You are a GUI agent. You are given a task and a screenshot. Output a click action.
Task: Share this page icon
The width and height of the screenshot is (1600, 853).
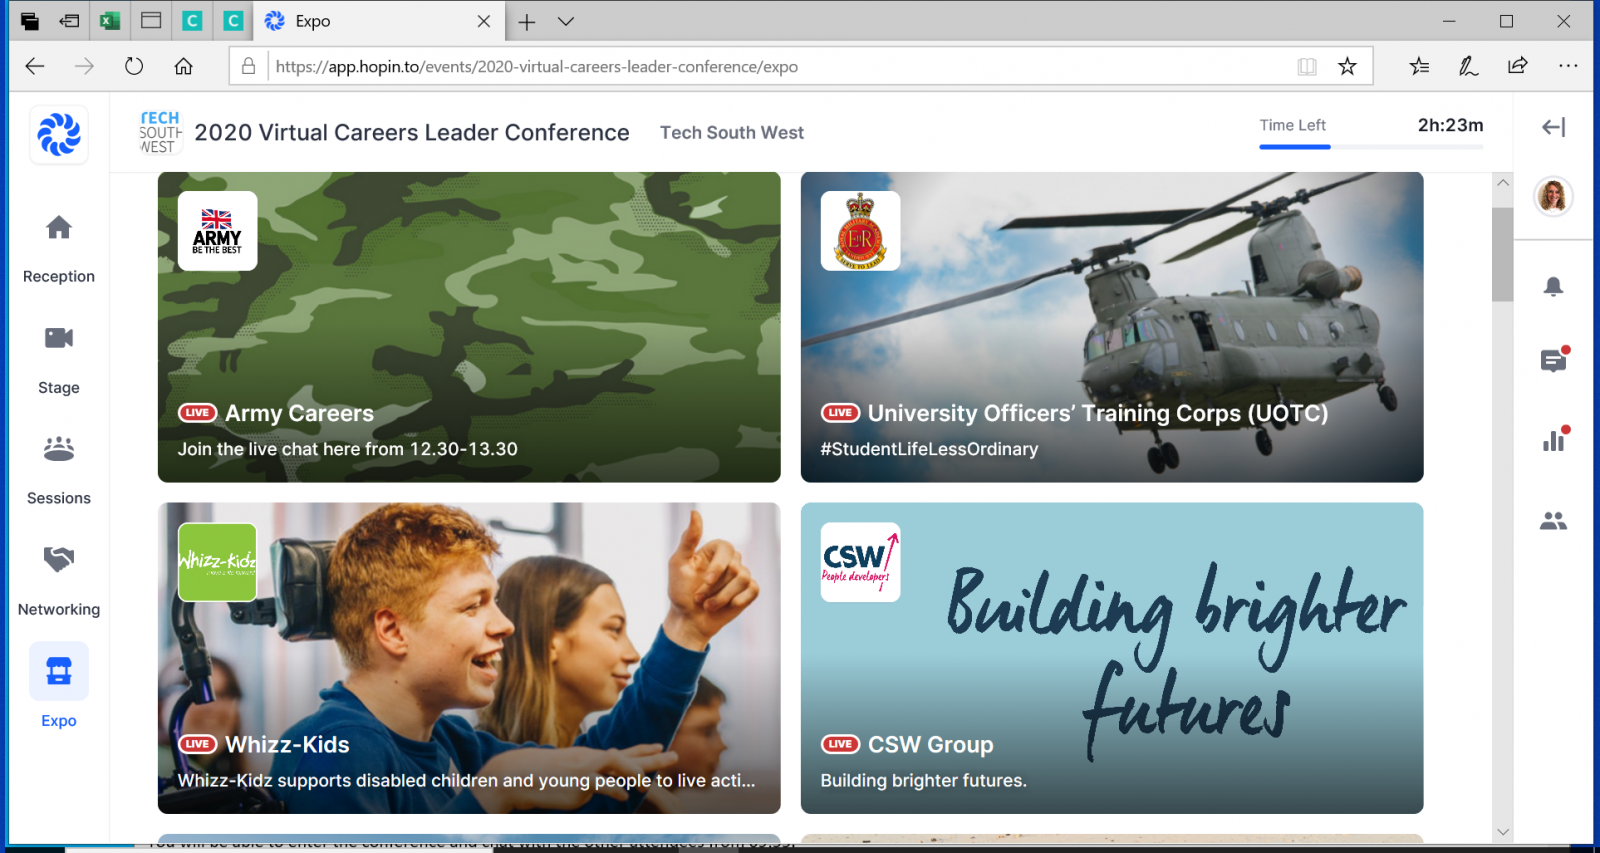1517,66
